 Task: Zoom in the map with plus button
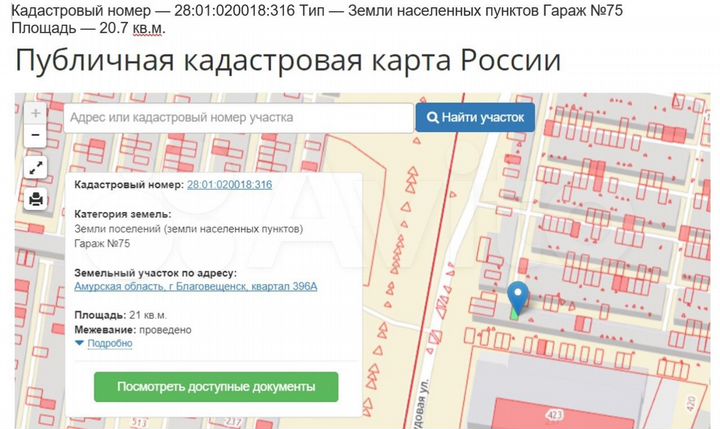coord(35,113)
